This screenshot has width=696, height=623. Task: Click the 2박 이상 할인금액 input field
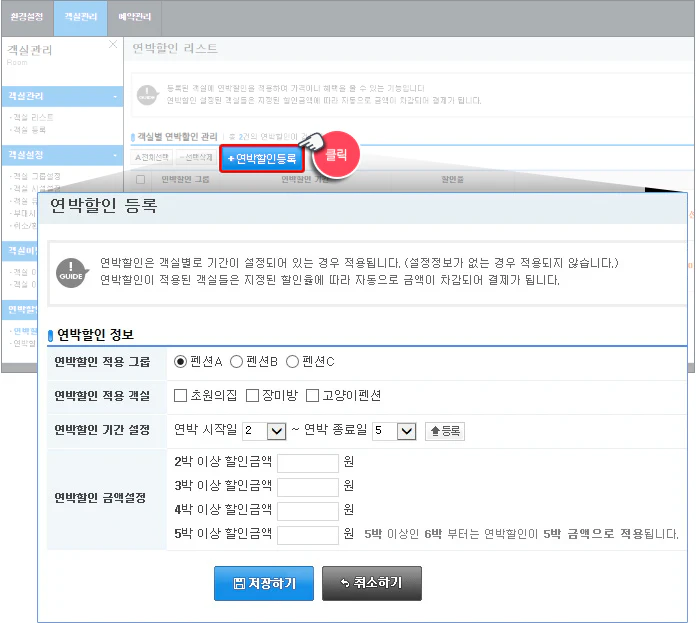[308, 463]
